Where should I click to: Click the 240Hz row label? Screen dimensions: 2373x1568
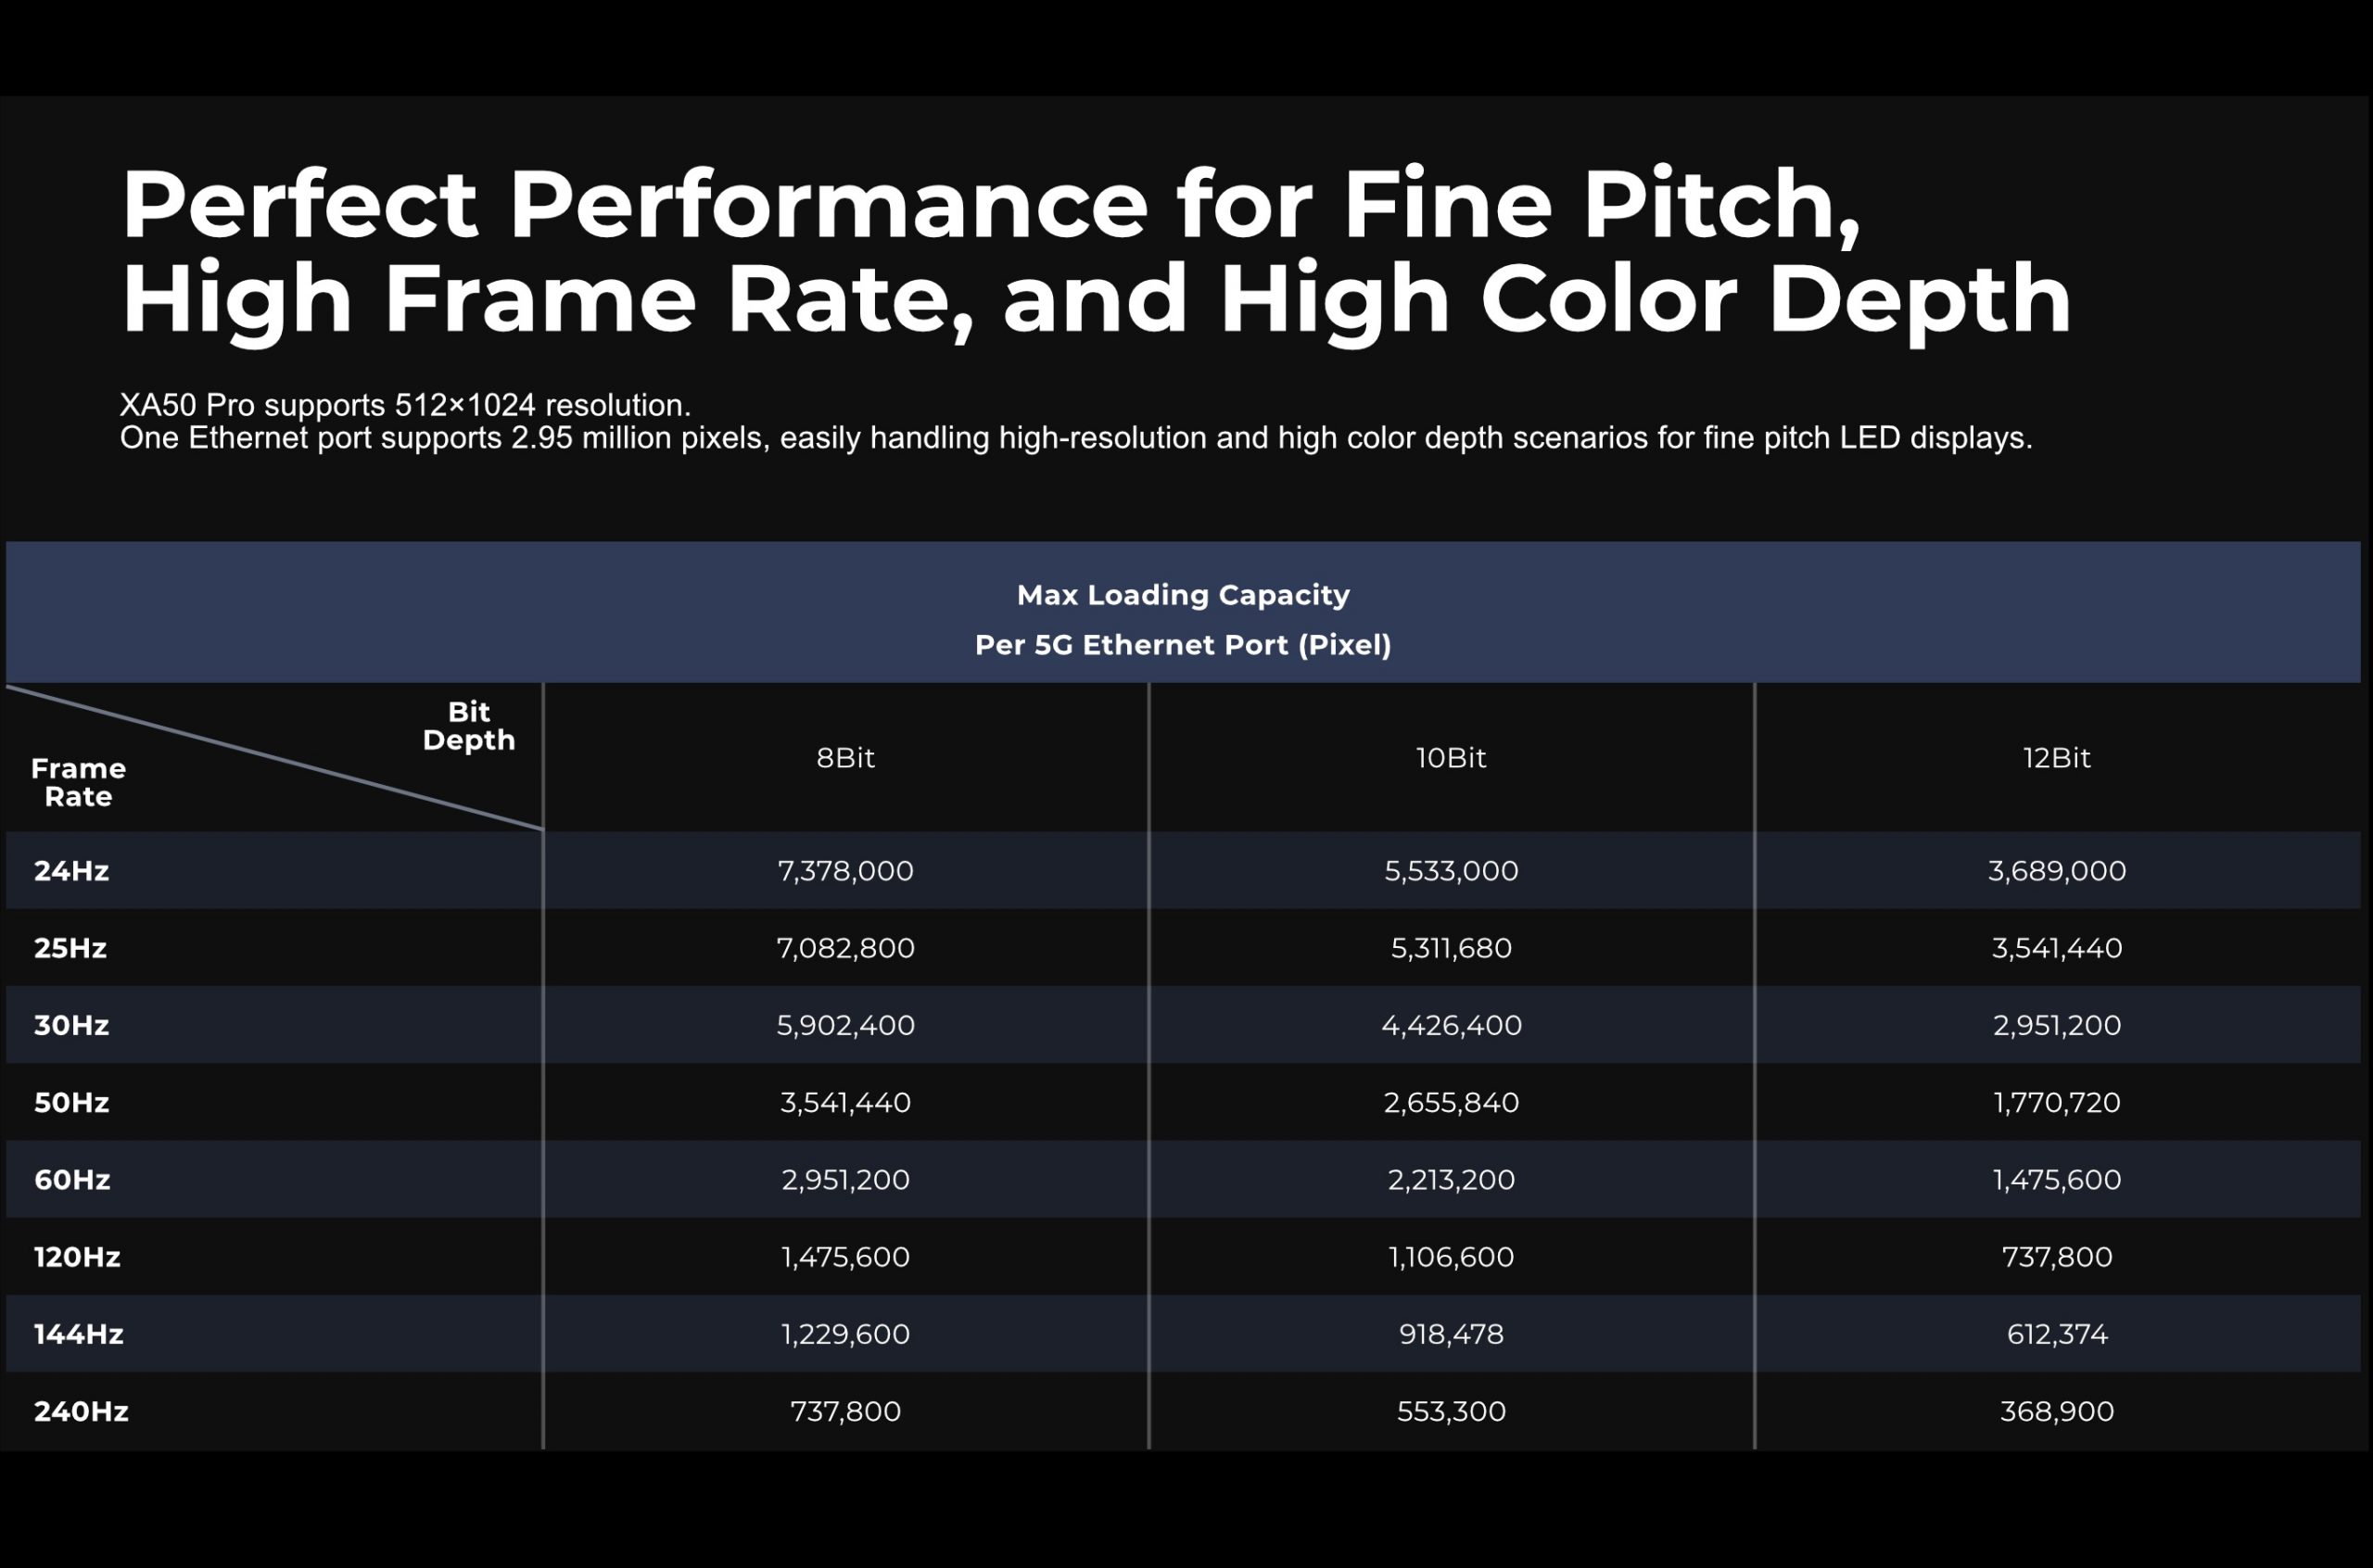tap(81, 1411)
